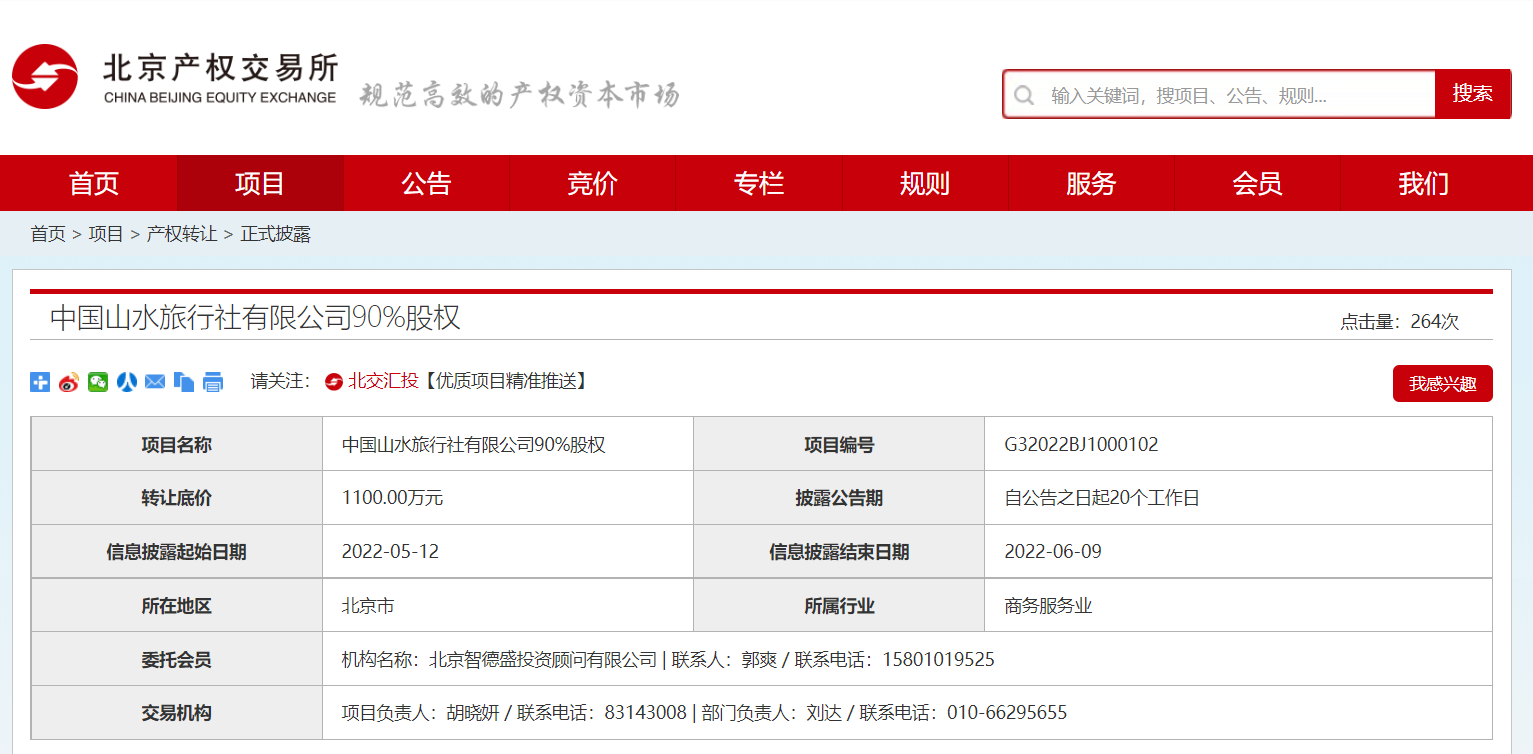This screenshot has width=1533, height=754.
Task: Share to Weibo via the Weibo icon
Action: tap(68, 382)
